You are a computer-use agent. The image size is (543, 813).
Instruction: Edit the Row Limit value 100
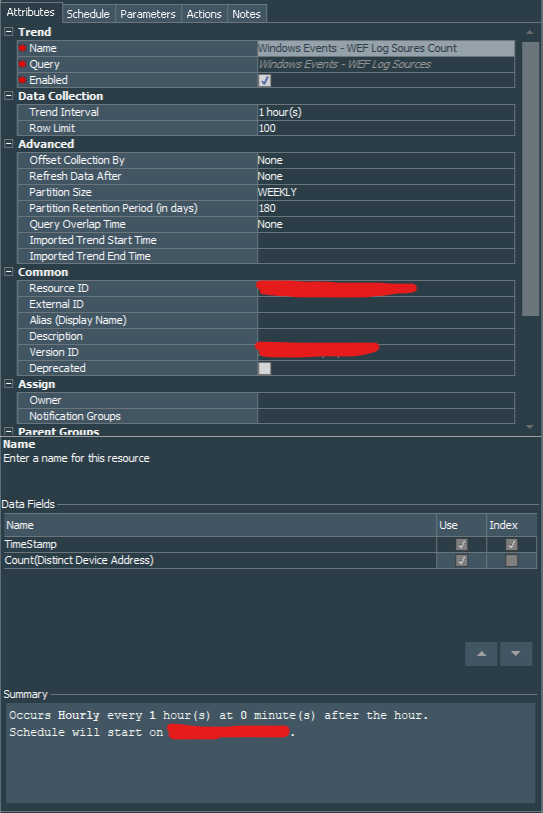point(386,128)
